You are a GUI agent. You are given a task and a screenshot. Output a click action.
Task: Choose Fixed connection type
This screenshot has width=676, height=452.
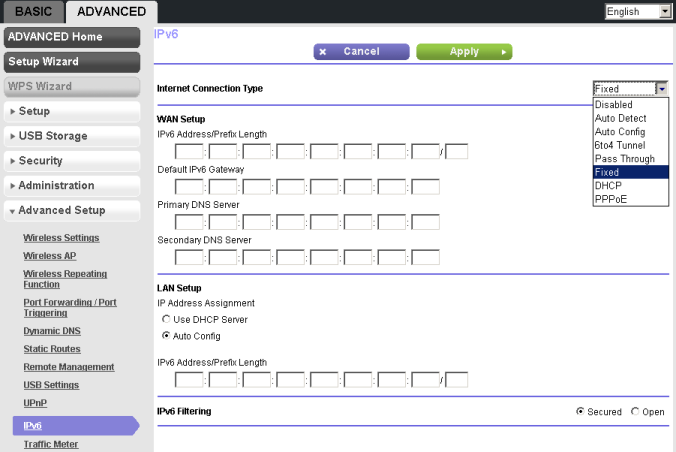[631, 172]
